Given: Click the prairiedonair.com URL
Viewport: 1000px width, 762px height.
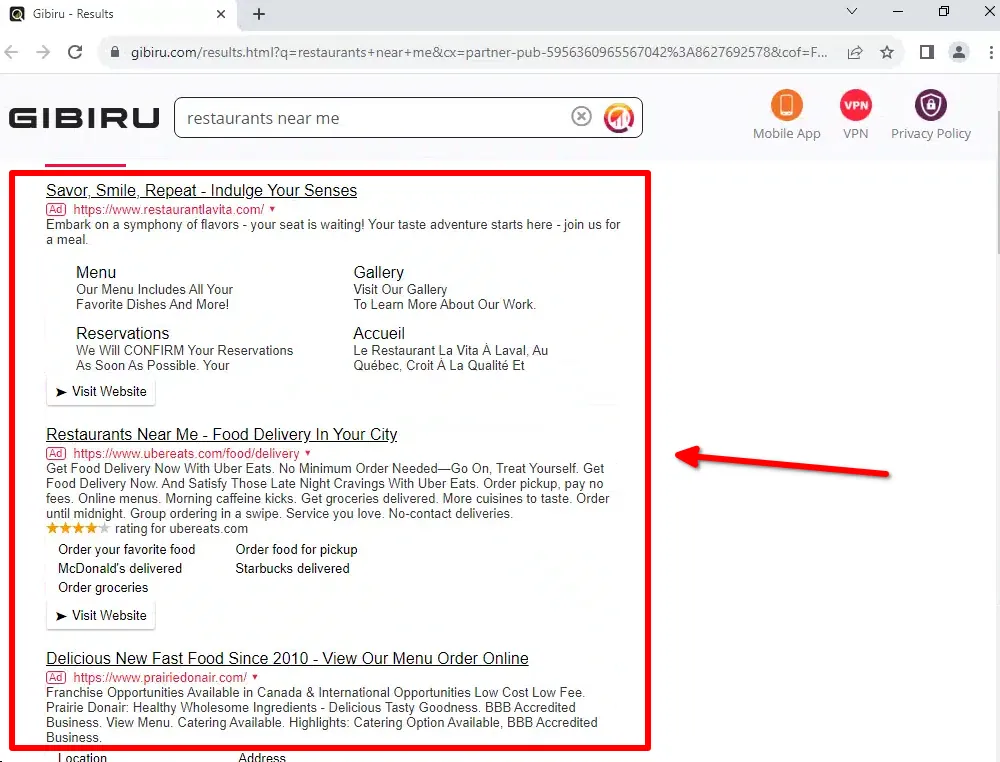Looking at the screenshot, I should (160, 678).
